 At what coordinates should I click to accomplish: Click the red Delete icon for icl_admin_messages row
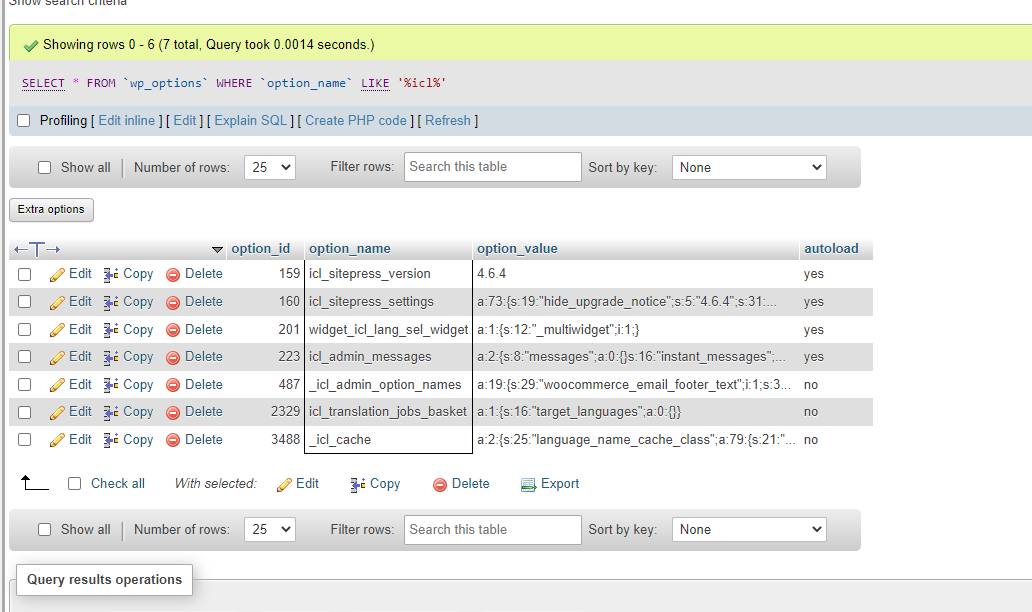[173, 357]
